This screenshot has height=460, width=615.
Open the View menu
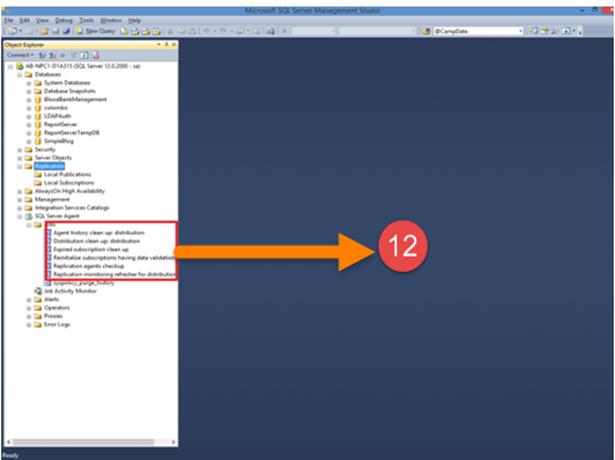coord(42,20)
